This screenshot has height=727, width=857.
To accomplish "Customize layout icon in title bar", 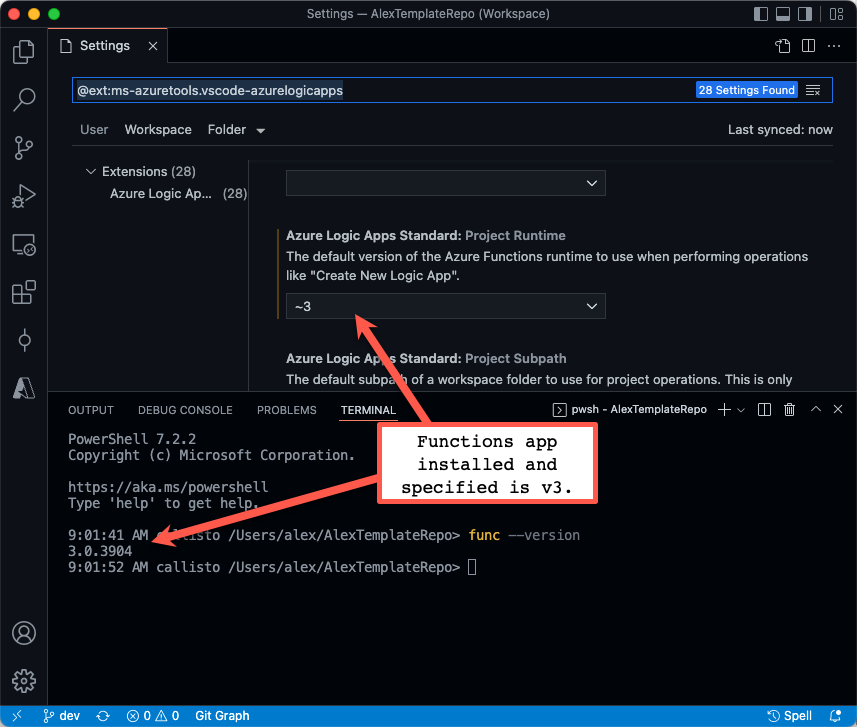I will click(836, 14).
